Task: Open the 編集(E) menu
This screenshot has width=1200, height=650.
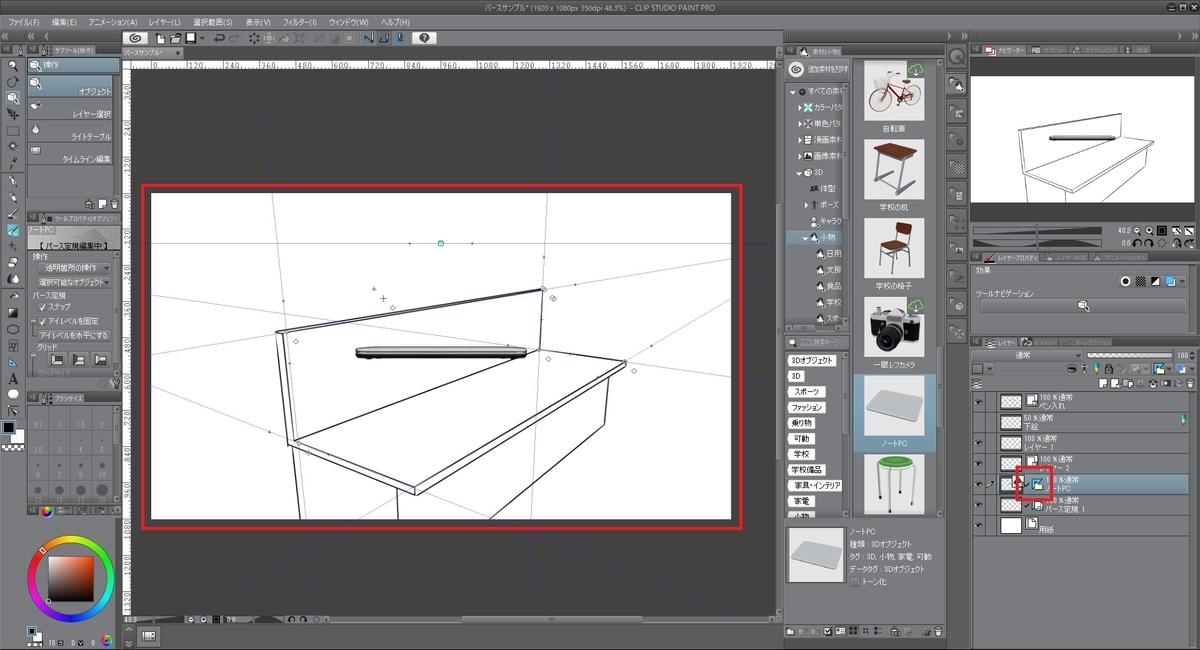Action: (x=64, y=21)
